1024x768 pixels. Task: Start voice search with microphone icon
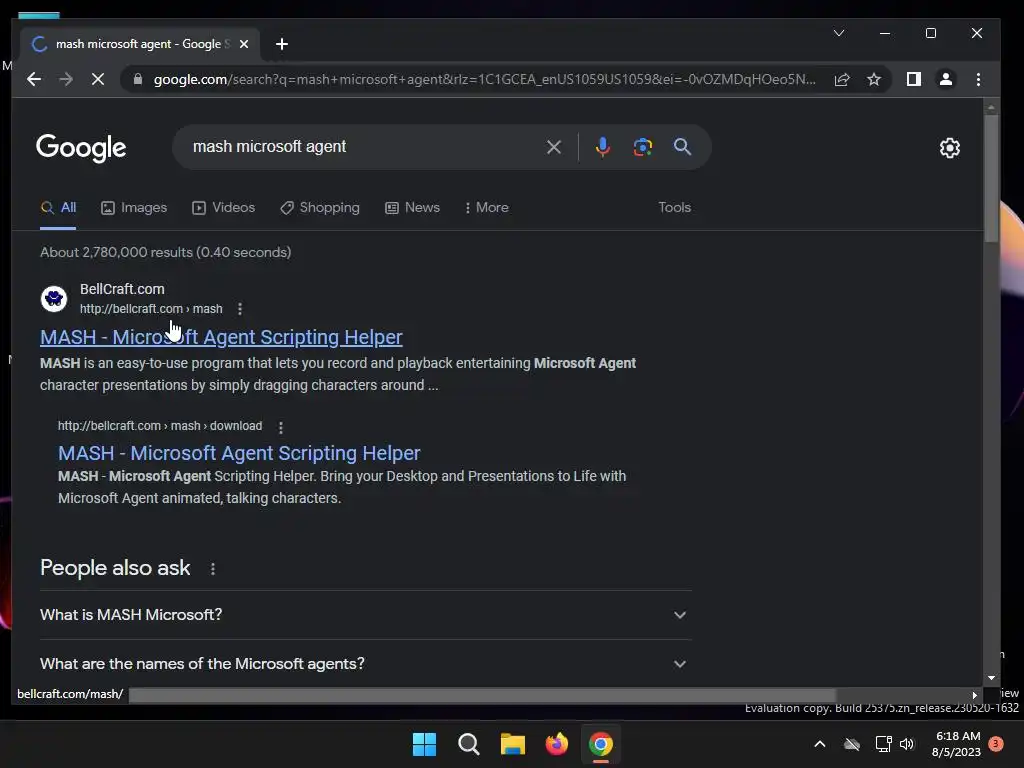coord(603,147)
